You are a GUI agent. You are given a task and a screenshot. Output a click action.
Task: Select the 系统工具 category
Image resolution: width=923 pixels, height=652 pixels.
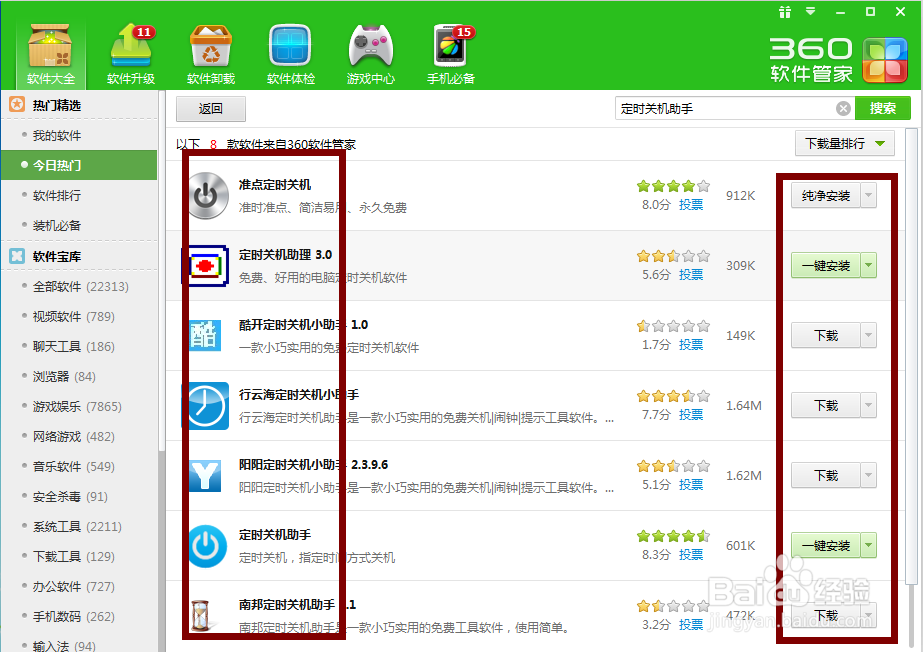tap(59, 526)
